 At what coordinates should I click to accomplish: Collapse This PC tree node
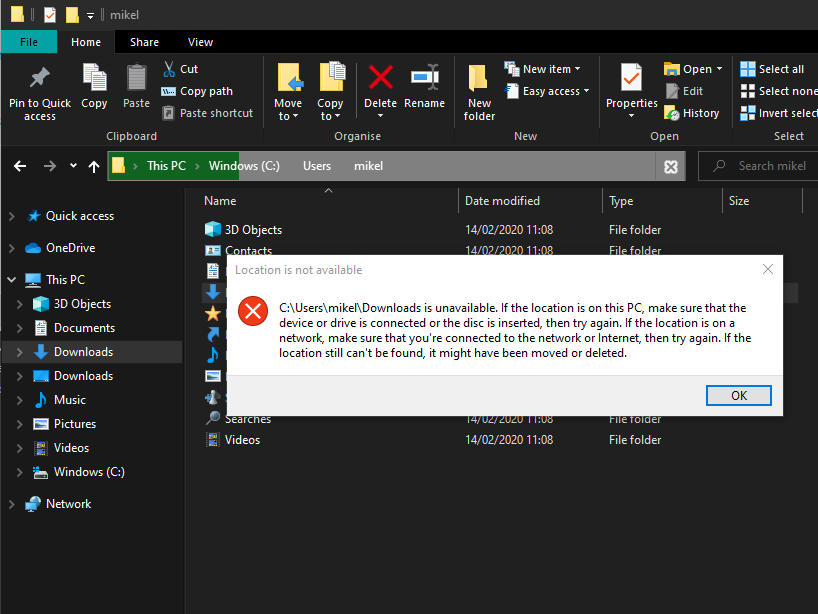pos(11,280)
